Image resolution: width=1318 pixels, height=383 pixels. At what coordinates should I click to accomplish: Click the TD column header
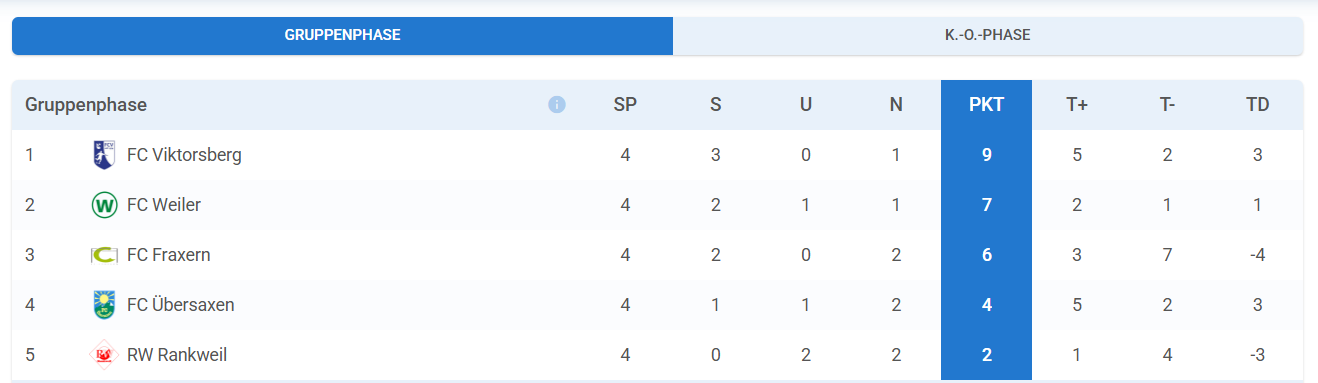(1258, 105)
